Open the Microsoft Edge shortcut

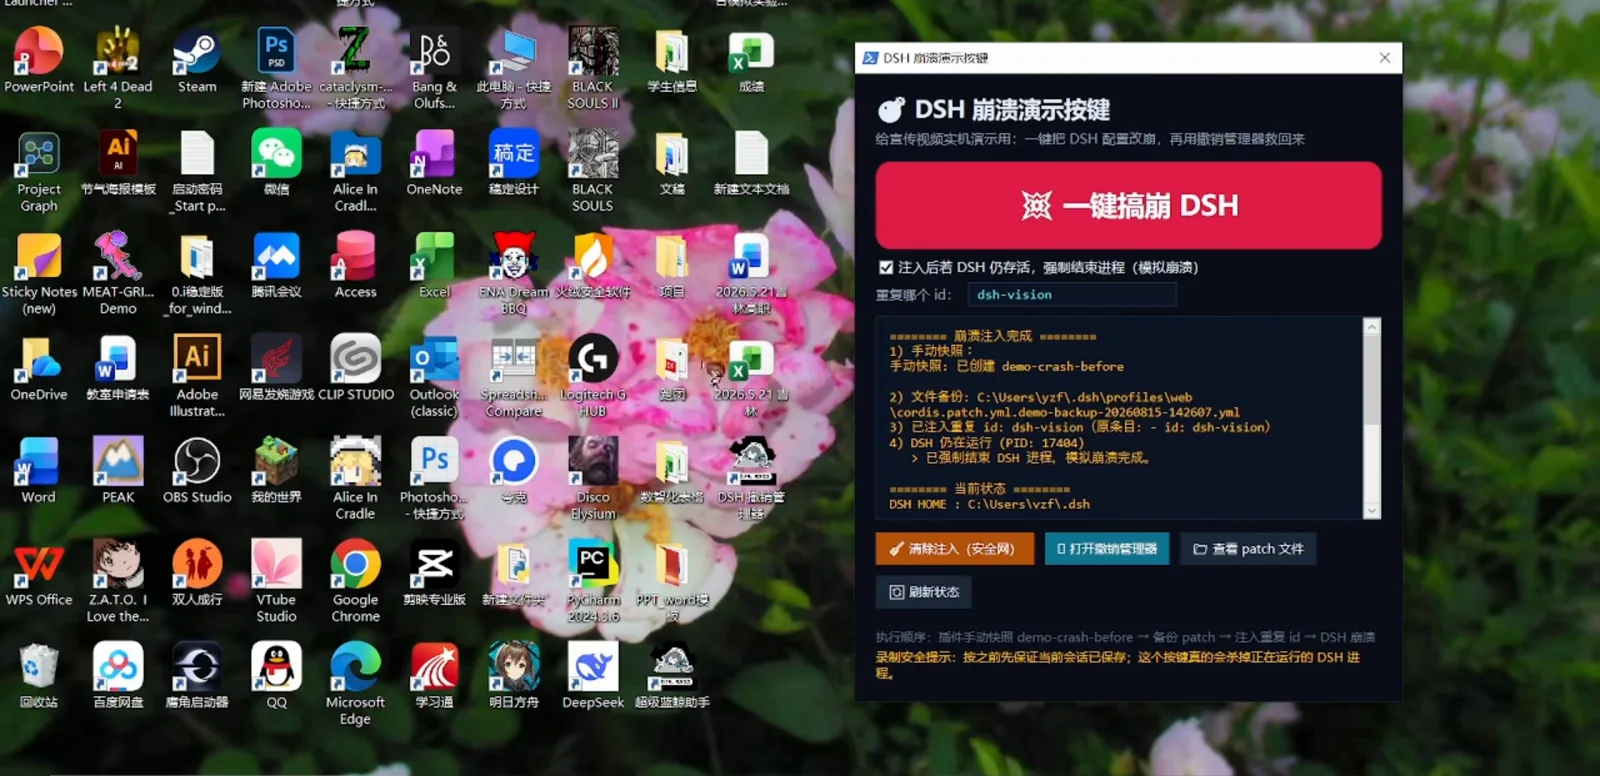[x=355, y=684]
